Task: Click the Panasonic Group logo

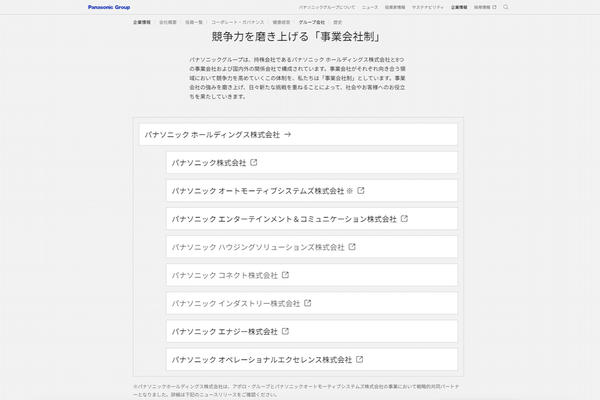Action: pos(109,7)
